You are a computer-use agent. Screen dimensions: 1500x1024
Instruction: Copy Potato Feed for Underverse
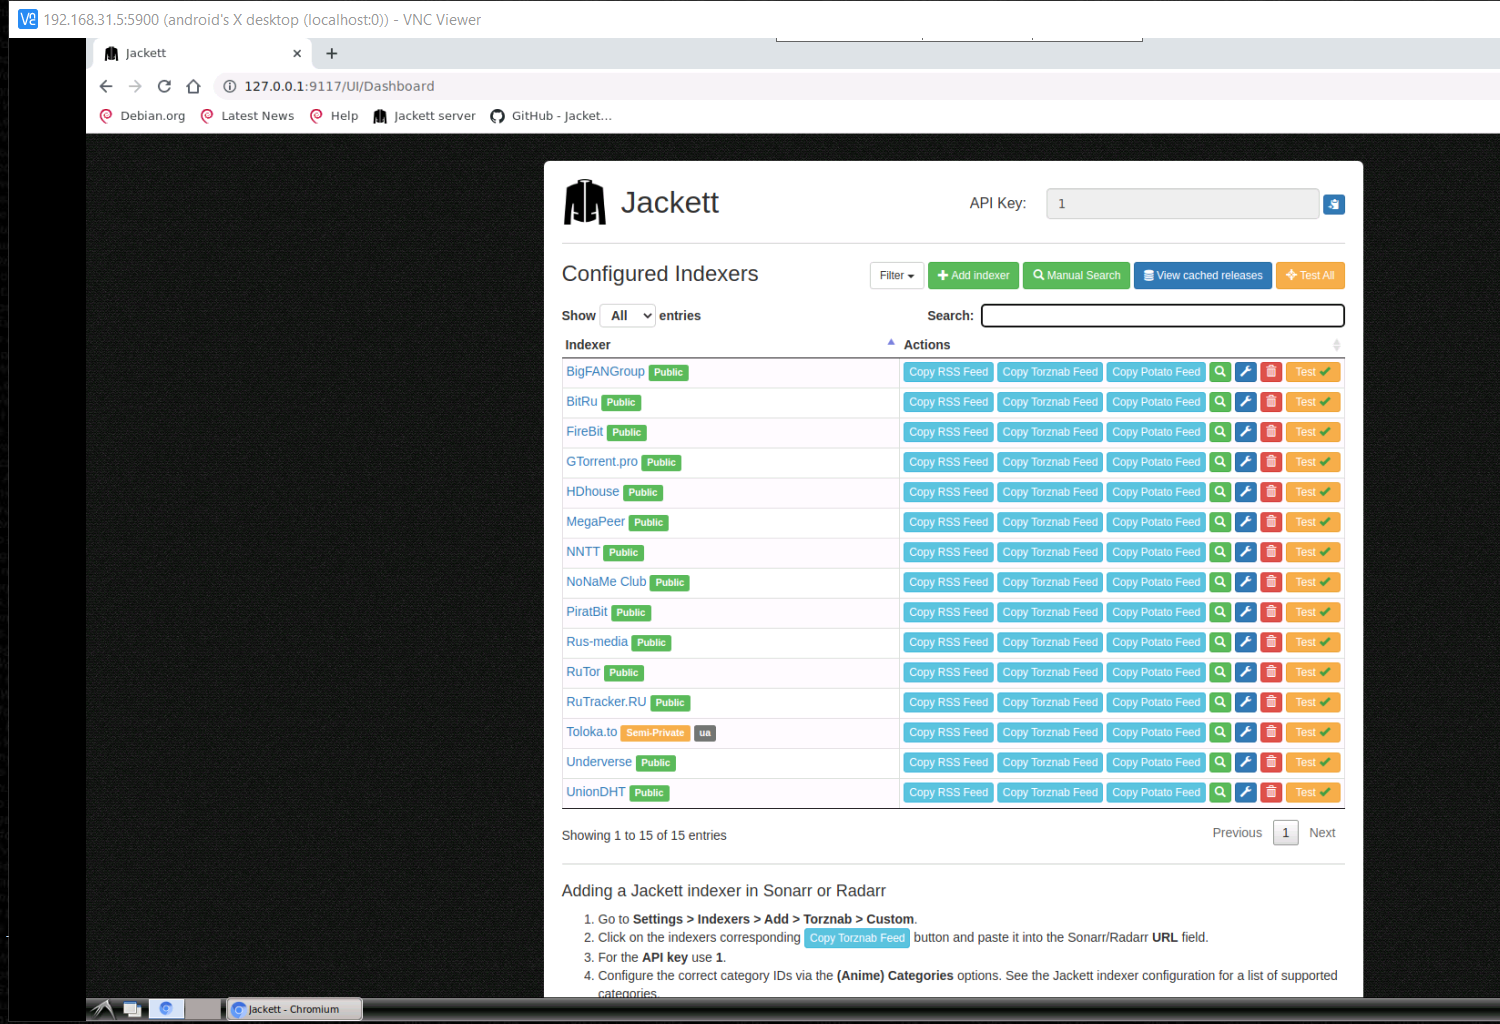click(x=1156, y=762)
